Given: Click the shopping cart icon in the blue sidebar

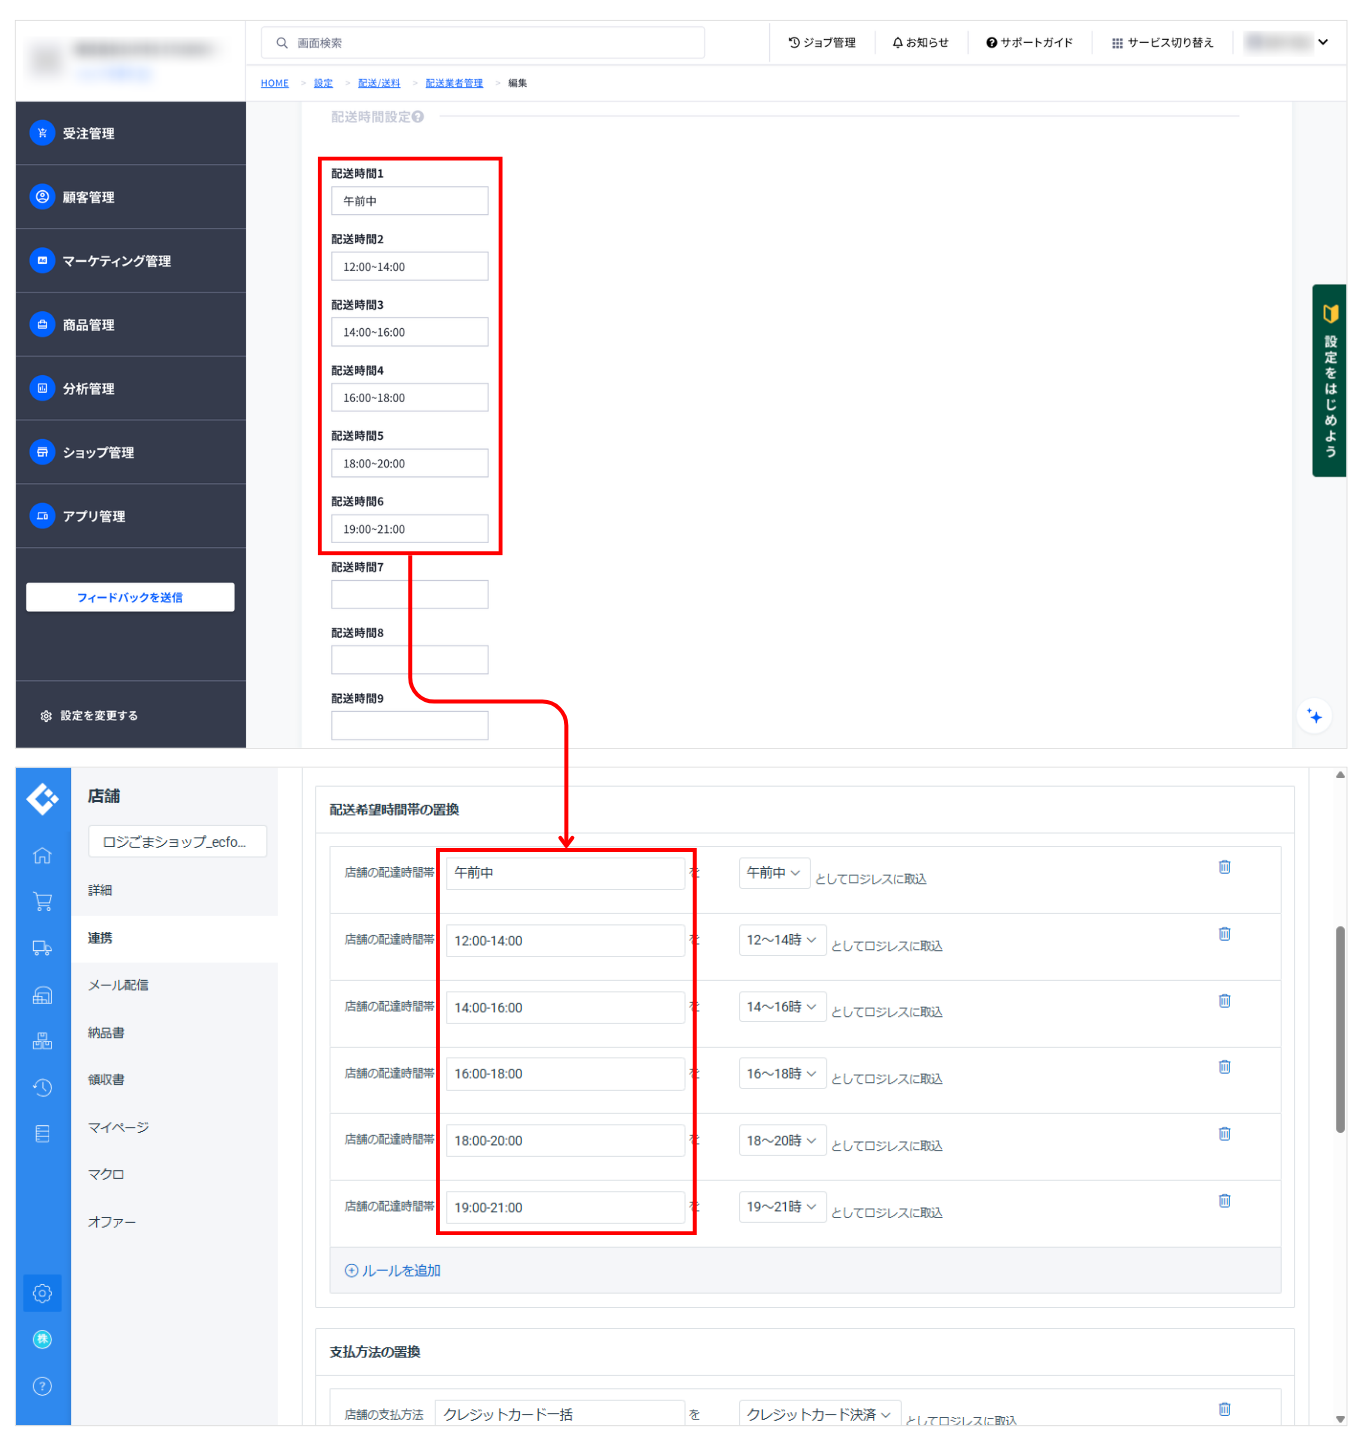Looking at the screenshot, I should pos(42,901).
